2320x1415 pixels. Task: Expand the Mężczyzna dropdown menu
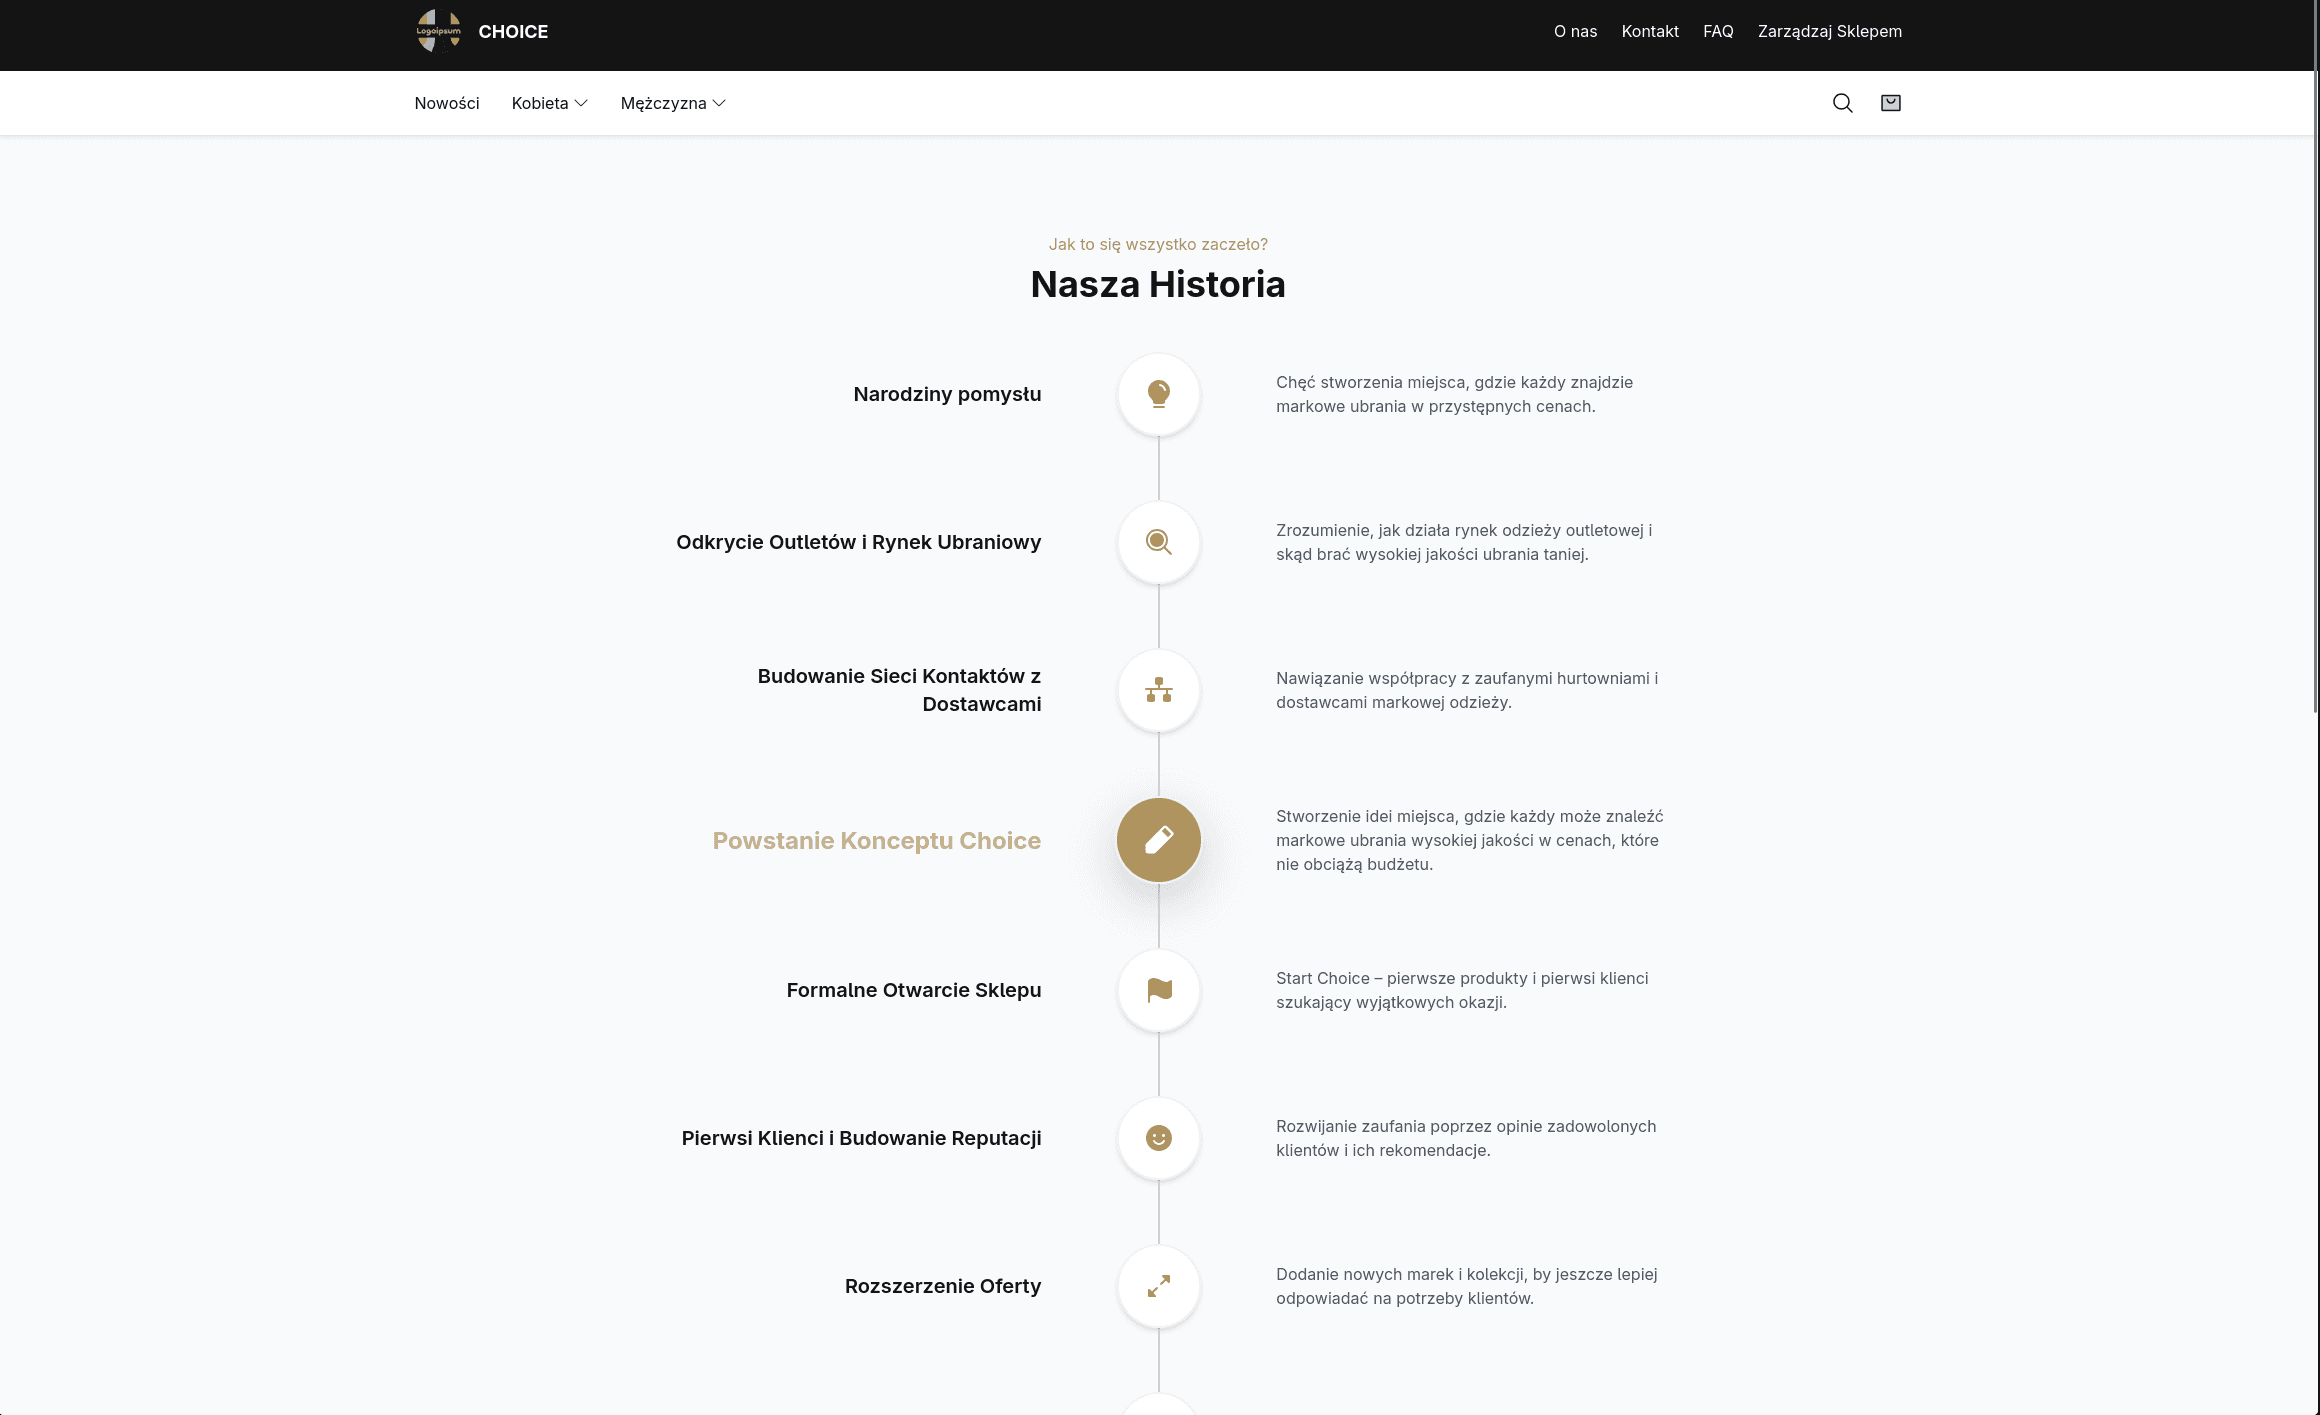coord(673,103)
